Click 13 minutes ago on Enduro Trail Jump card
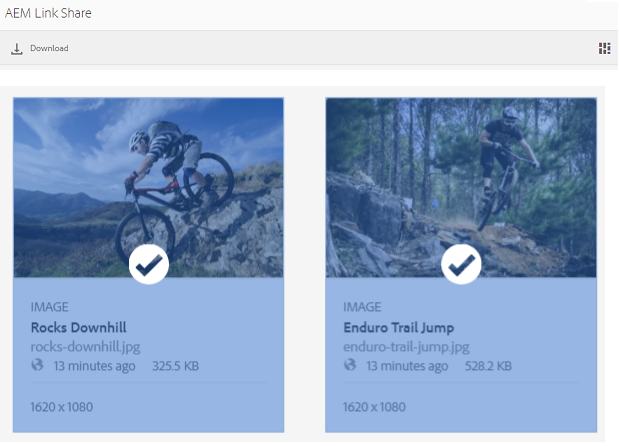 coord(407,366)
